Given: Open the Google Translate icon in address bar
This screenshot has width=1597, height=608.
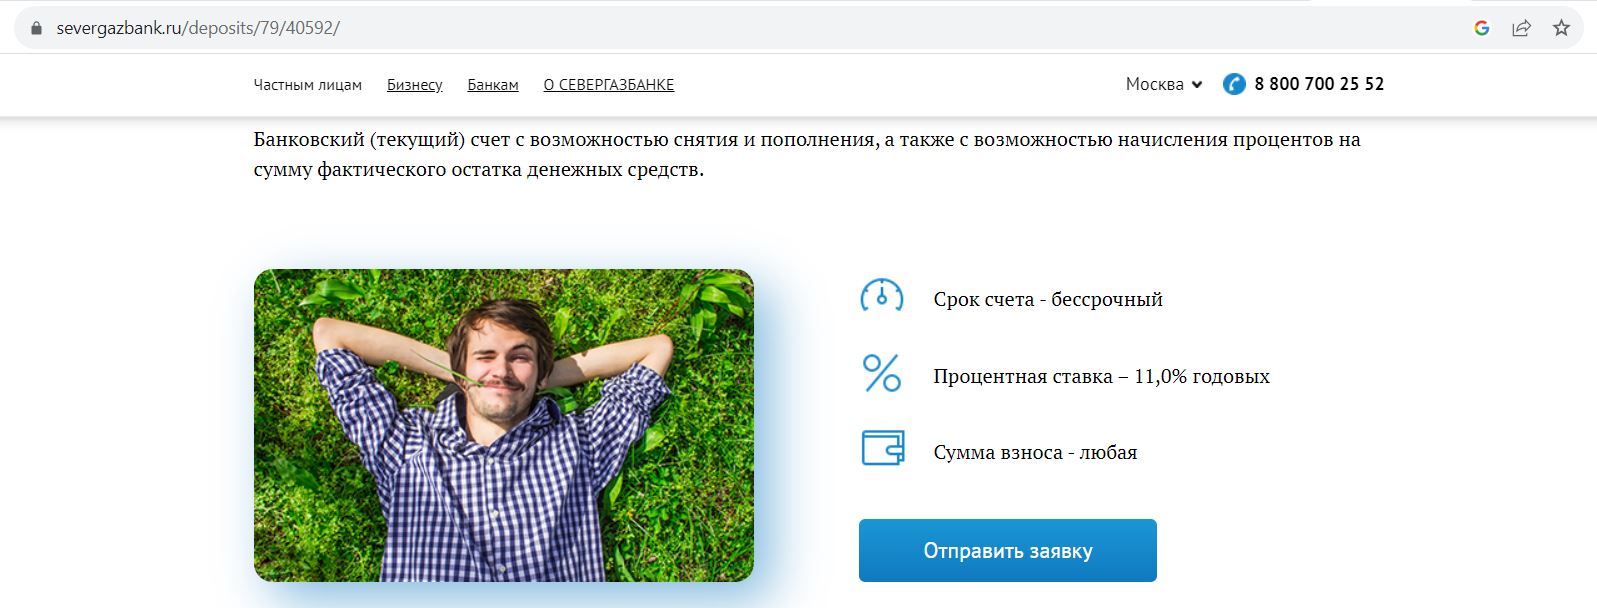Looking at the screenshot, I should pos(1482,28).
